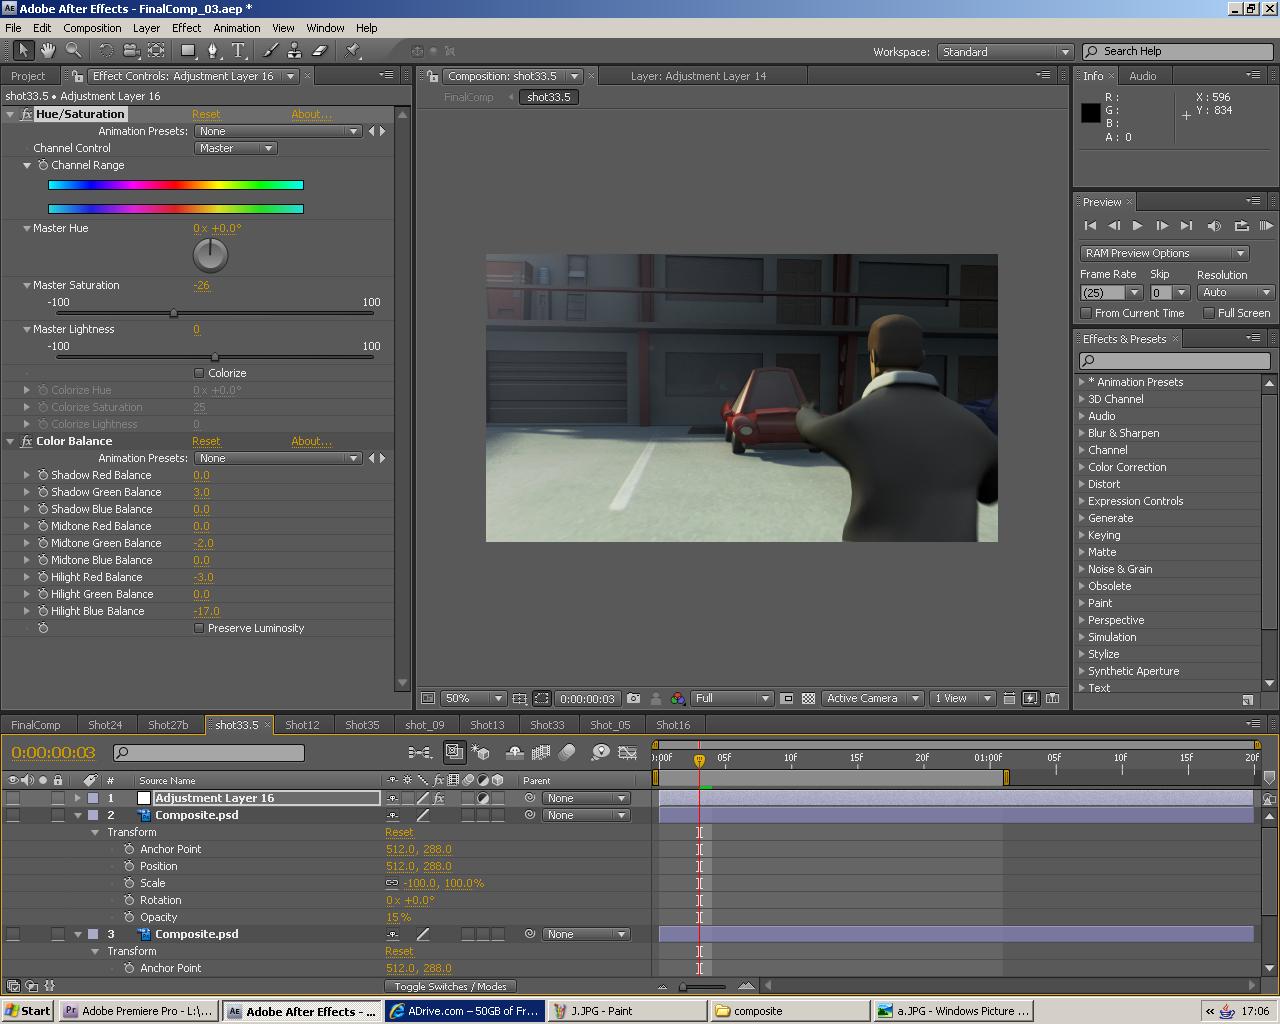Enable the Colorize checkbox
This screenshot has width=1280, height=1024.
coord(199,373)
